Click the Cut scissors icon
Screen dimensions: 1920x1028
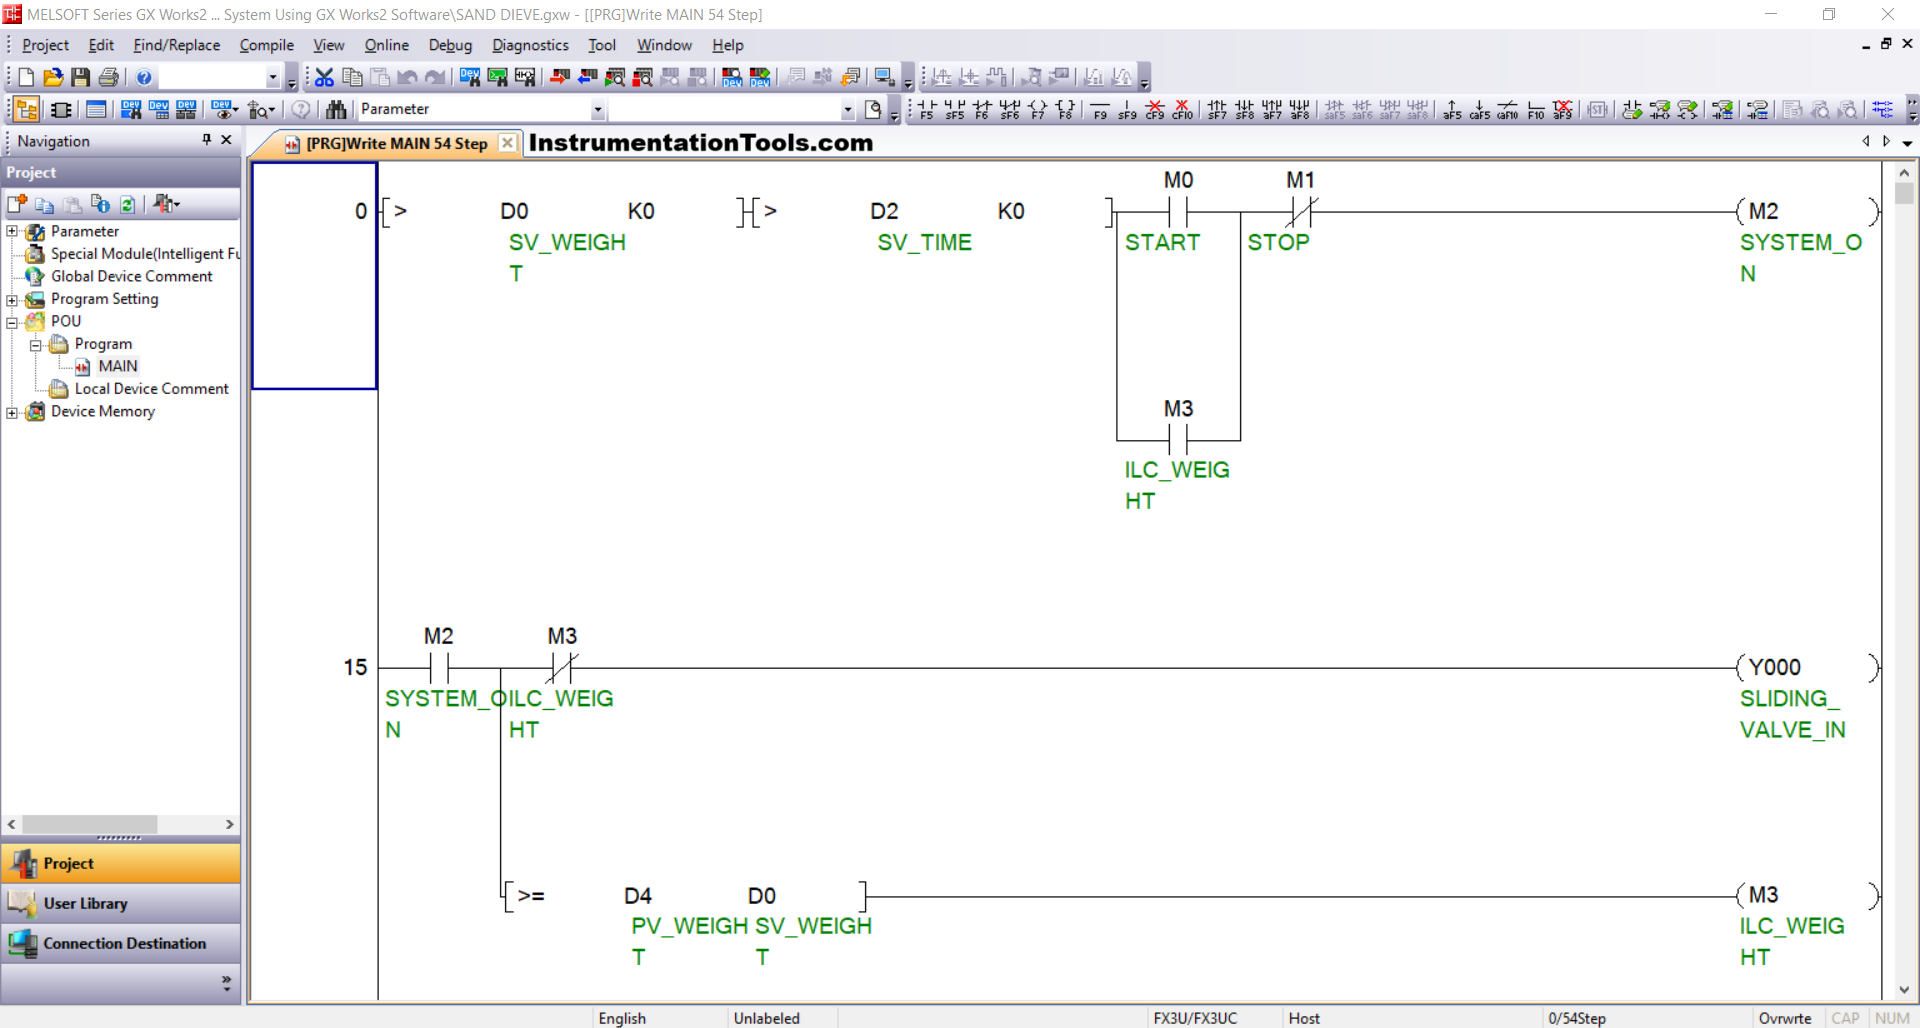click(x=324, y=77)
